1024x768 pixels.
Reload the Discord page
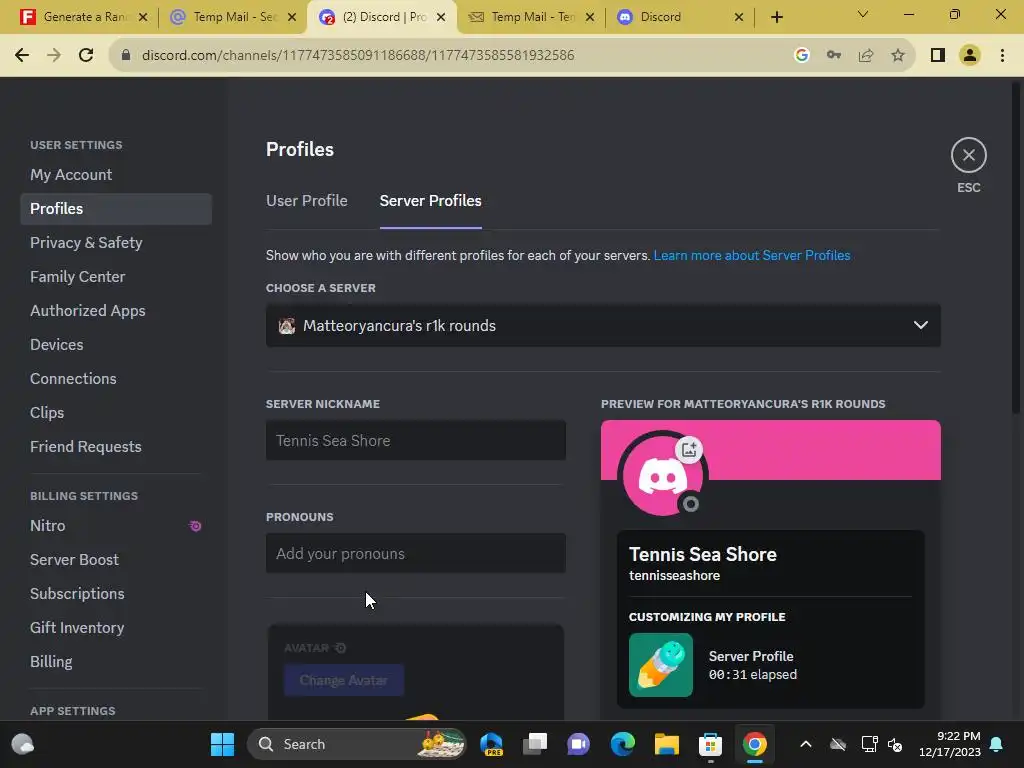[86, 55]
